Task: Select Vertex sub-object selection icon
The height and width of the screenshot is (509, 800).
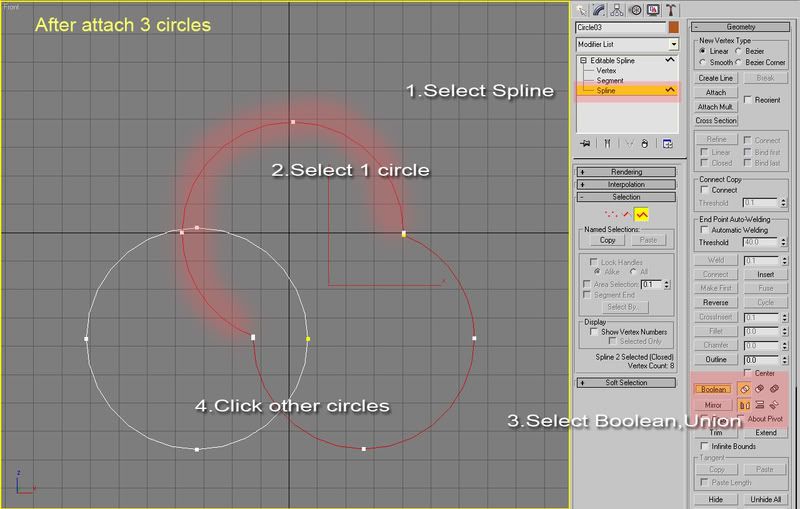Action: click(608, 213)
